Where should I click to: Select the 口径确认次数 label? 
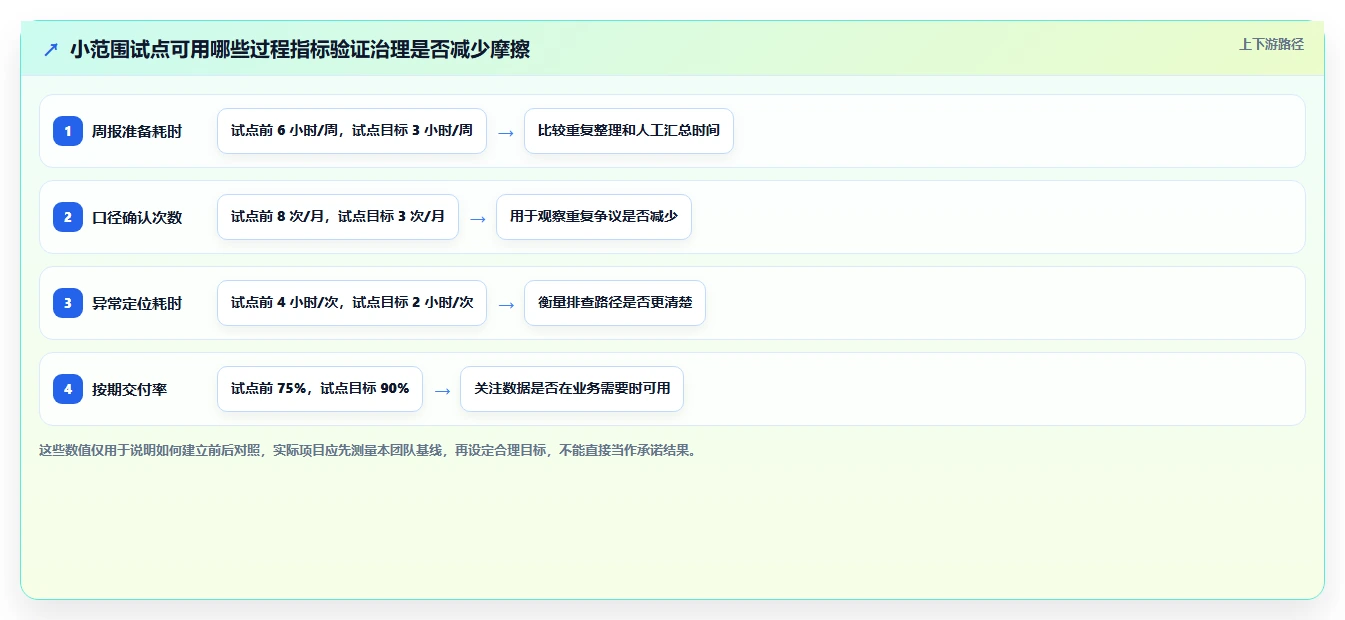tap(137, 217)
